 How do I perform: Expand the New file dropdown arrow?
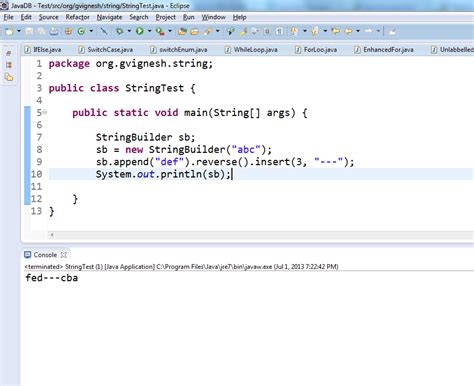coord(19,31)
